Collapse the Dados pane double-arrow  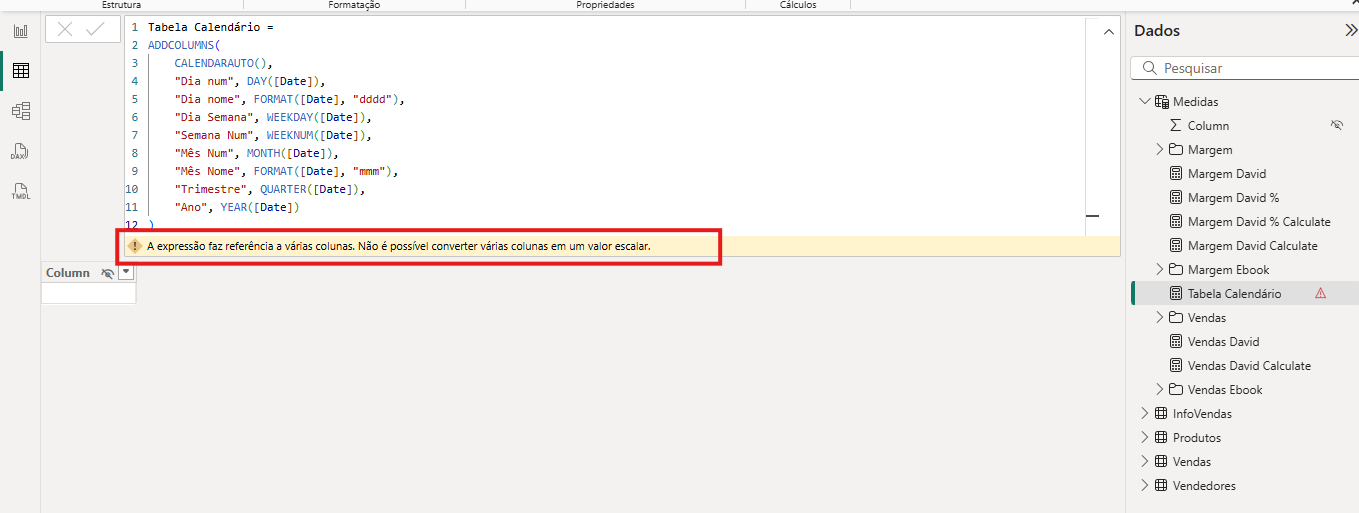point(1350,31)
